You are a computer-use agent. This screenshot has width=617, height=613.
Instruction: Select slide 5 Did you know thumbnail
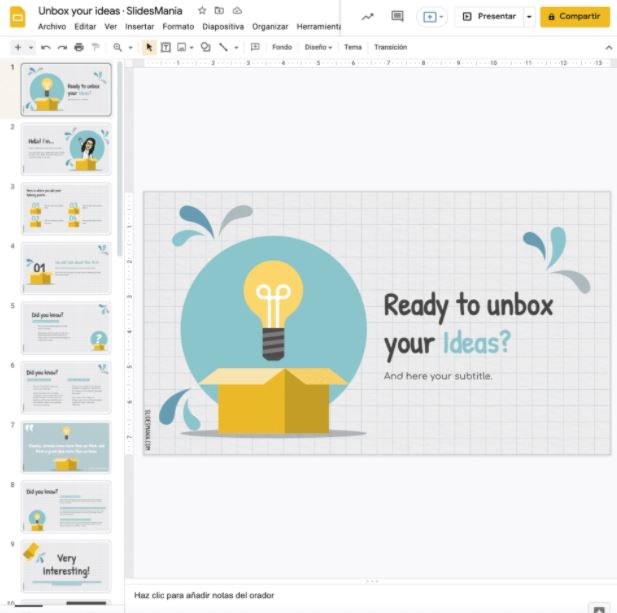[x=66, y=328]
